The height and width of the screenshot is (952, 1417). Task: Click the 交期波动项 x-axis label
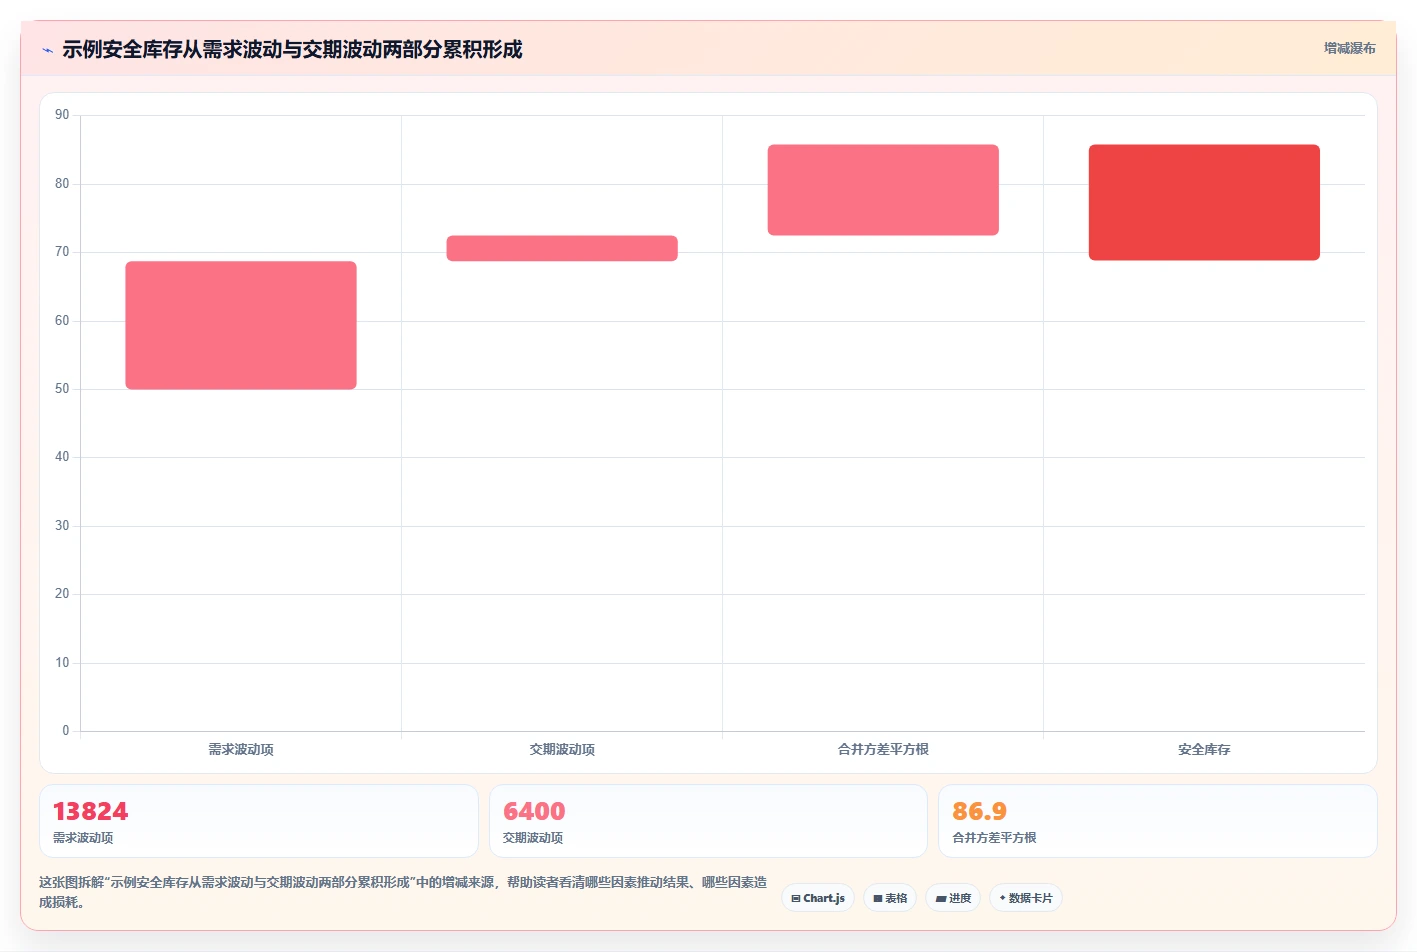[x=562, y=749]
